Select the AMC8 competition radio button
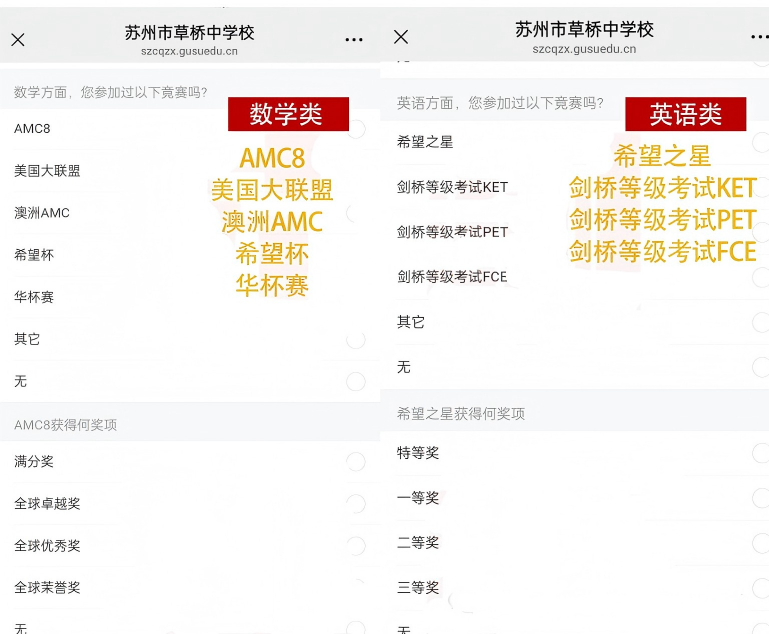769x634 pixels. (x=356, y=128)
